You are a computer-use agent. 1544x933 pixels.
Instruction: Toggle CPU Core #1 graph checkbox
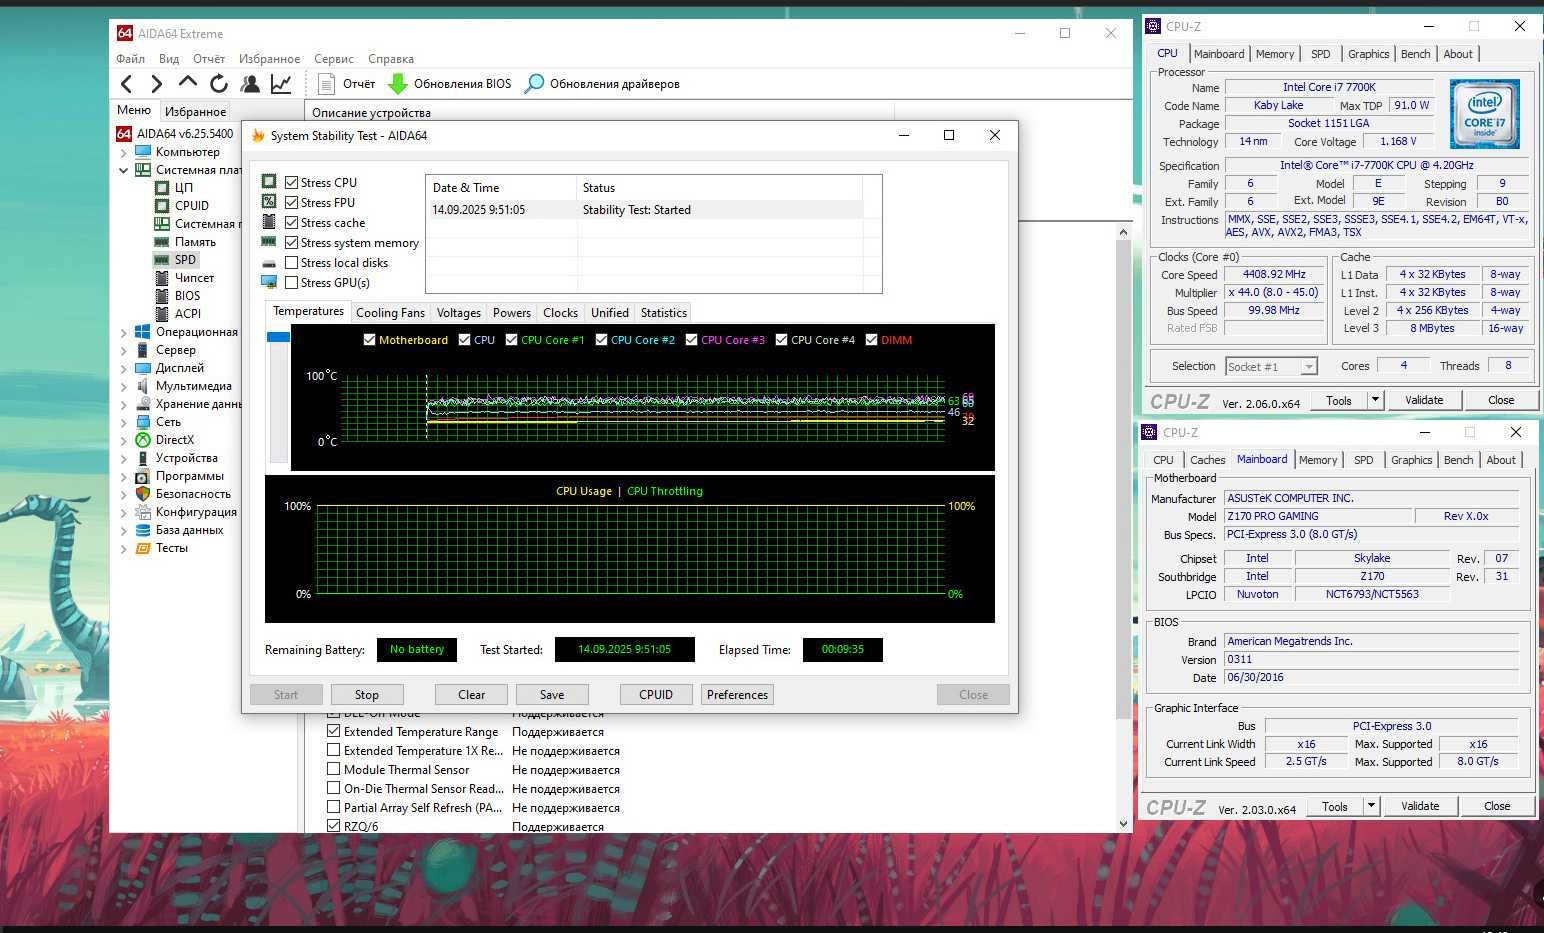(512, 340)
